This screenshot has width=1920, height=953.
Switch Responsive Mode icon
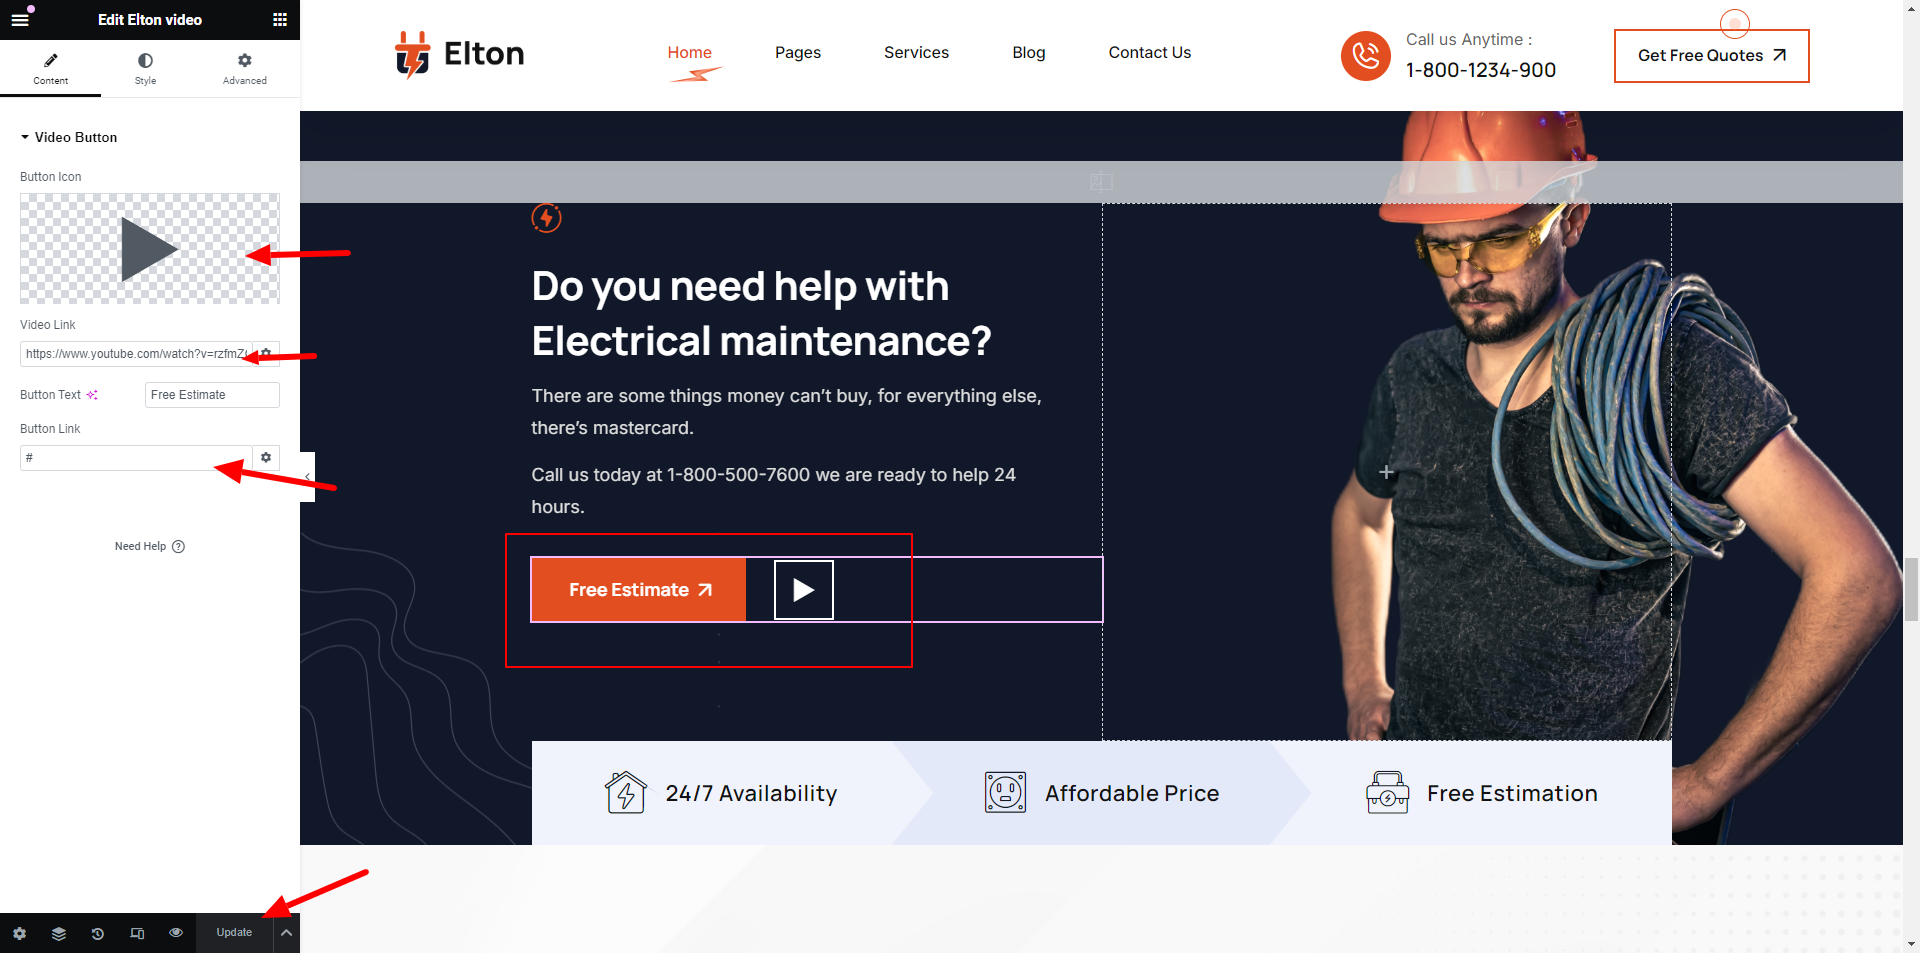point(137,933)
